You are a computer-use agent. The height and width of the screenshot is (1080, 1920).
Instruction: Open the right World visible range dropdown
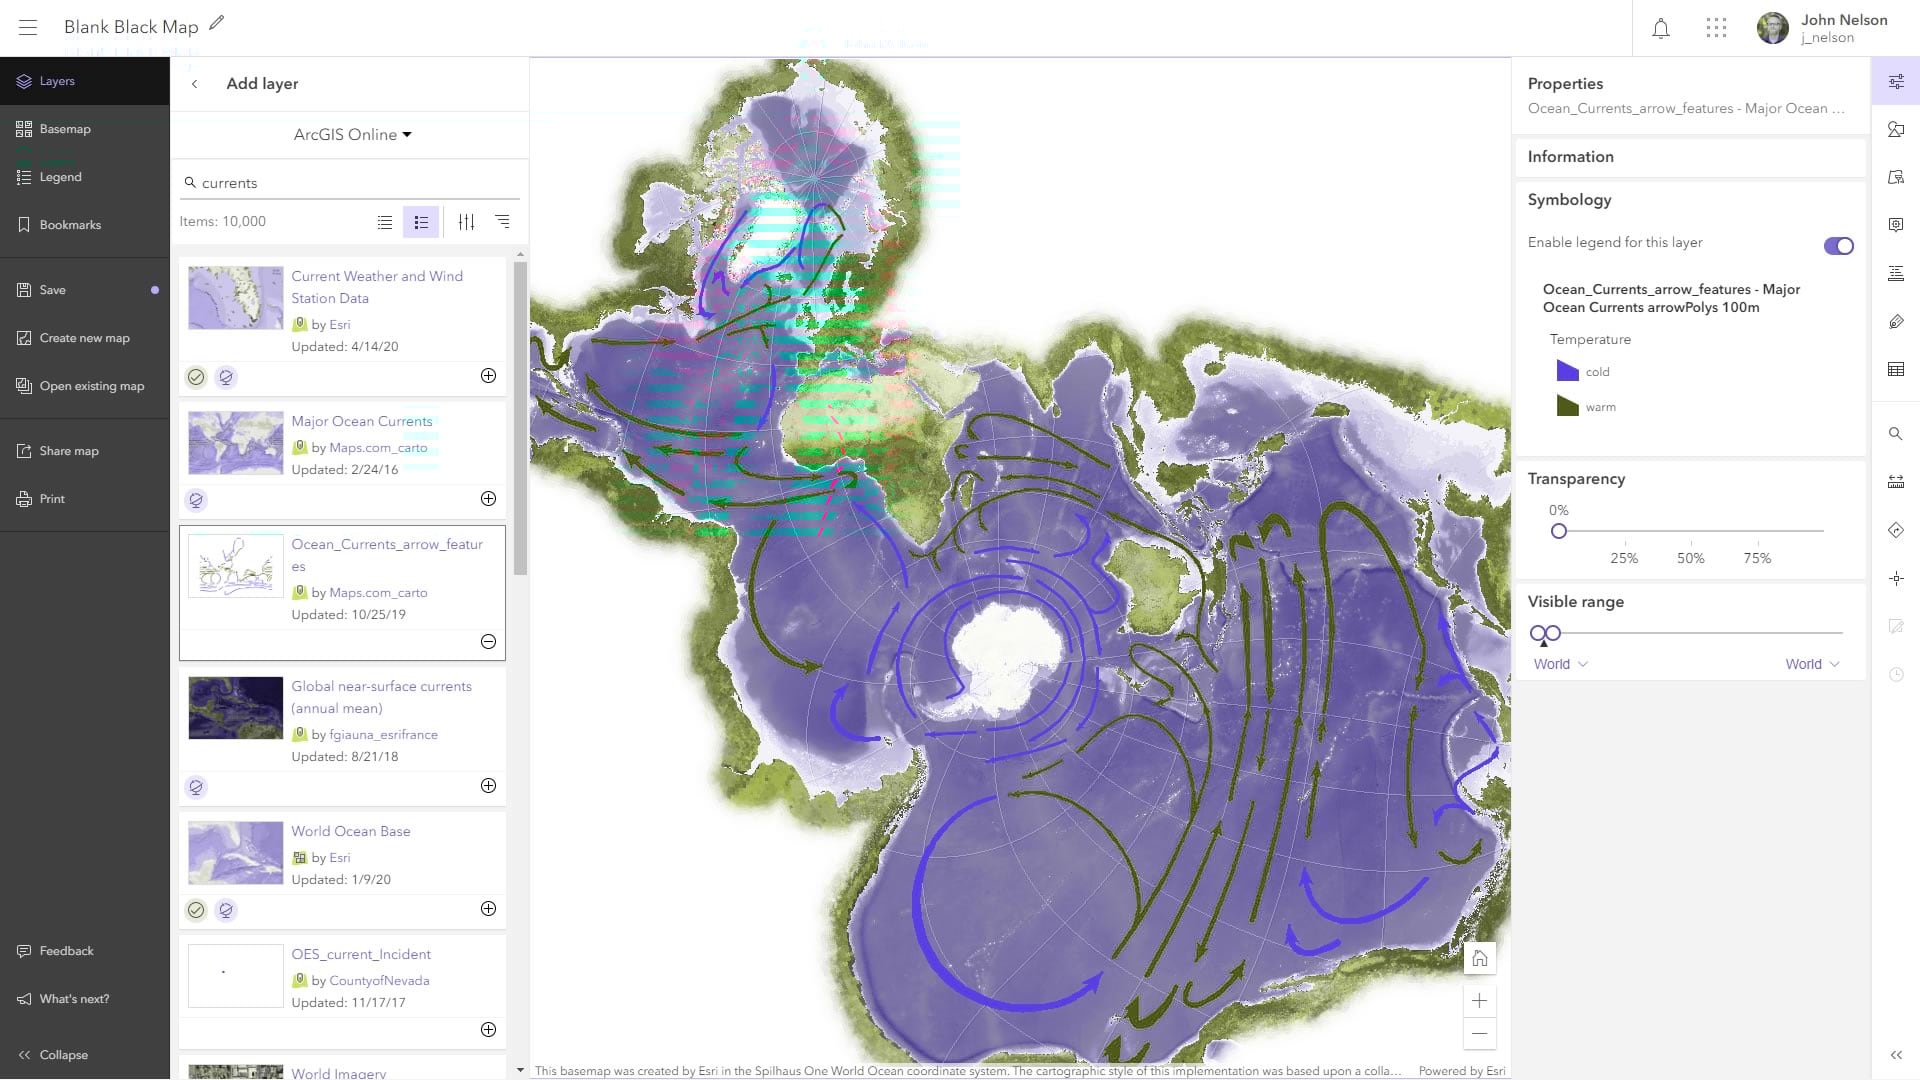pyautogui.click(x=1813, y=664)
